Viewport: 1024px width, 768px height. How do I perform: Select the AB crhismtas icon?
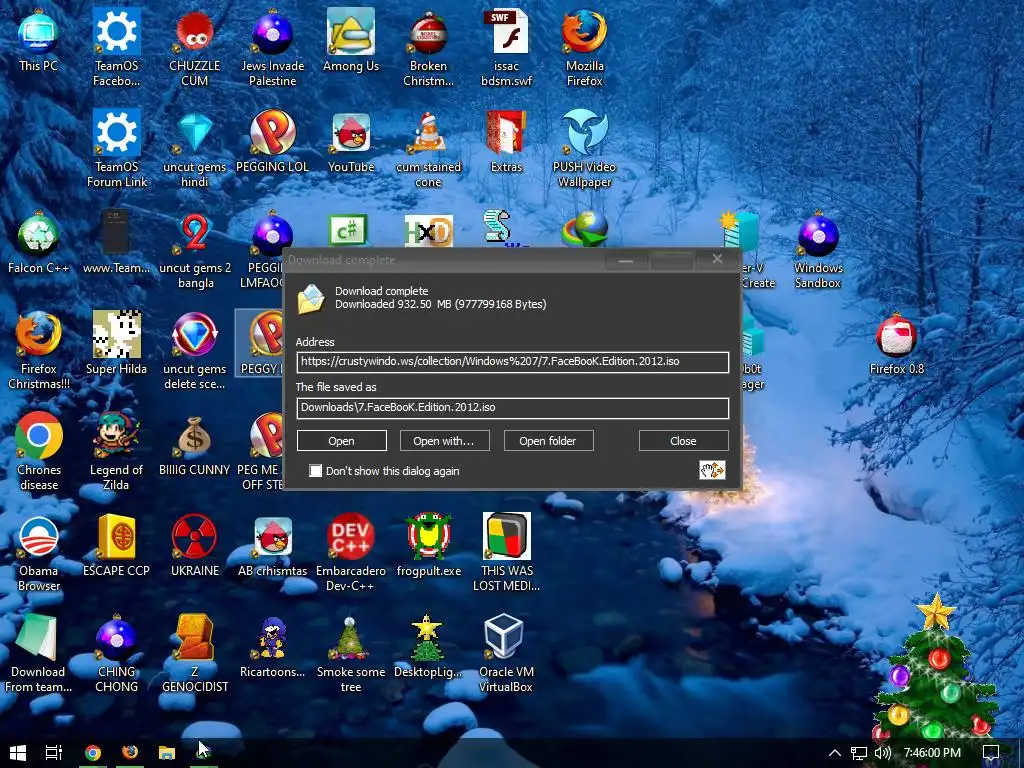272,546
